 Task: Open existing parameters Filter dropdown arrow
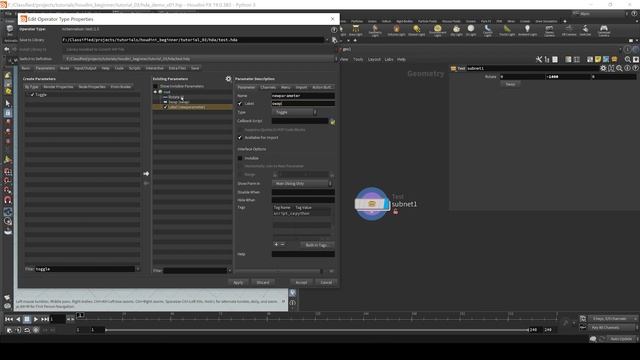tap(229, 270)
